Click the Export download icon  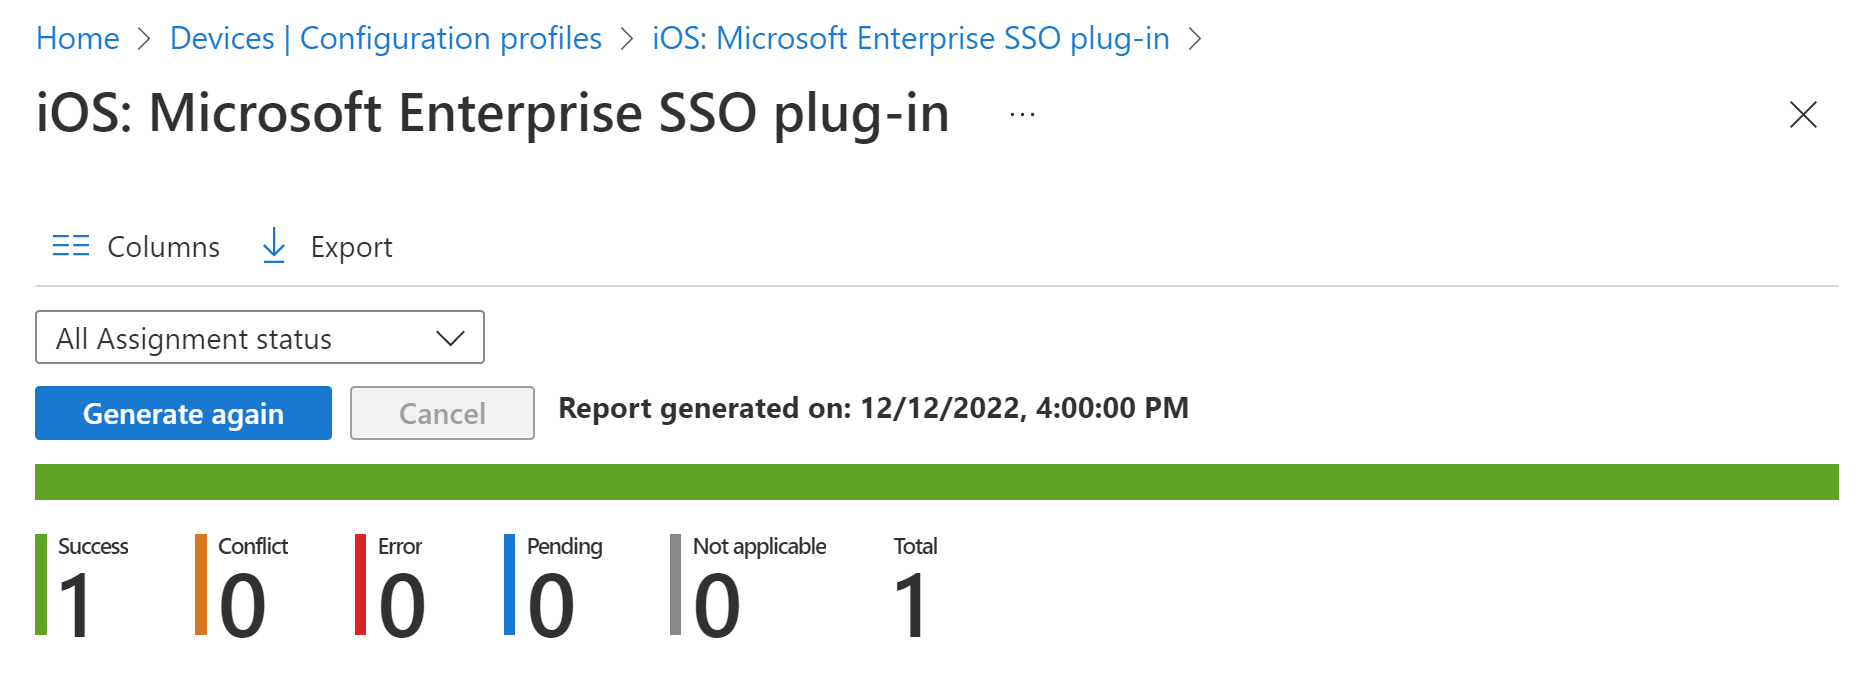(x=273, y=246)
